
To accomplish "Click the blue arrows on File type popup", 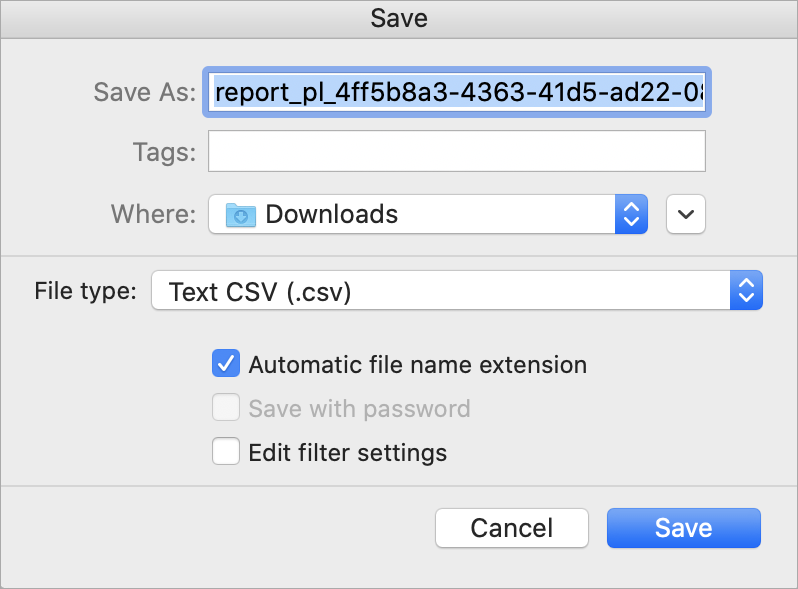I will click(746, 290).
